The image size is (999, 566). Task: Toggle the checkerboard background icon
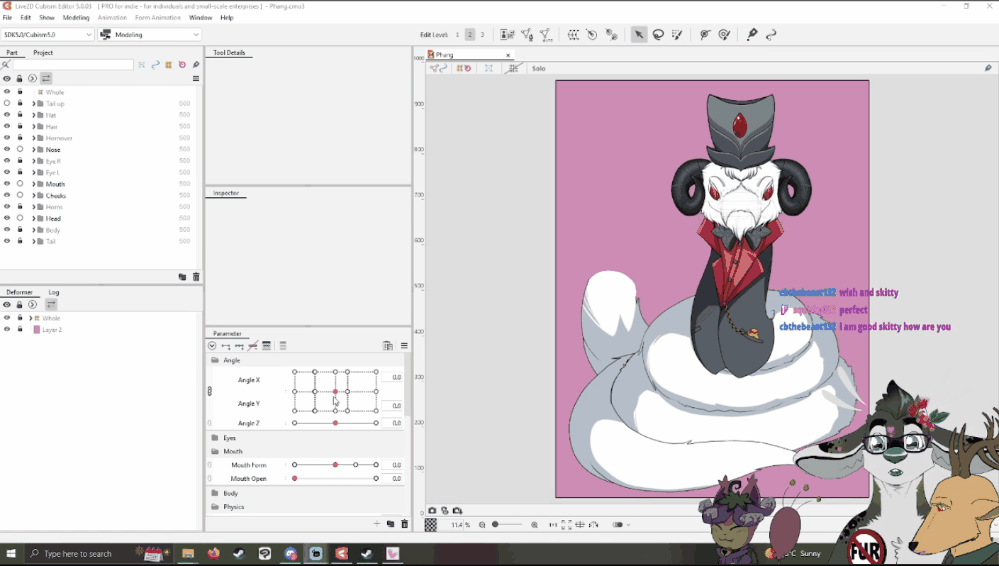tap(431, 525)
